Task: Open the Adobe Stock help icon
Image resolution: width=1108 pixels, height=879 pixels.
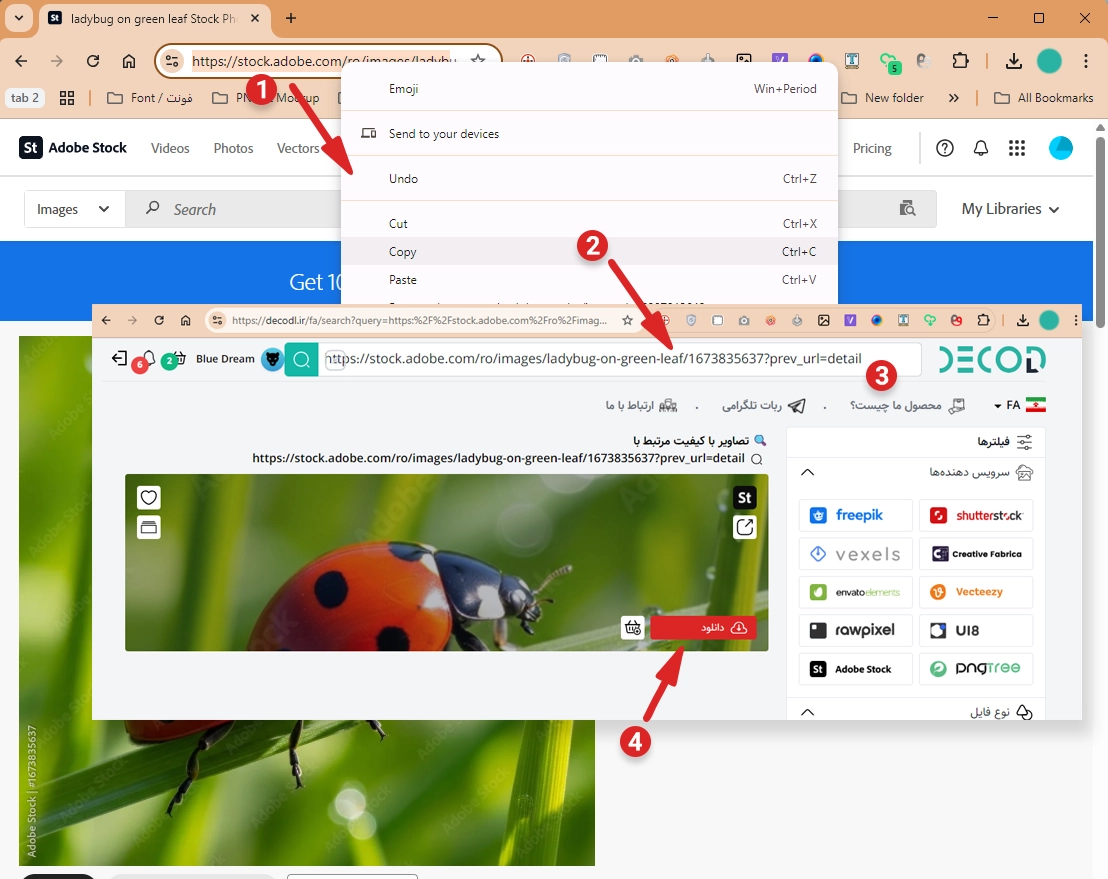Action: 945,148
